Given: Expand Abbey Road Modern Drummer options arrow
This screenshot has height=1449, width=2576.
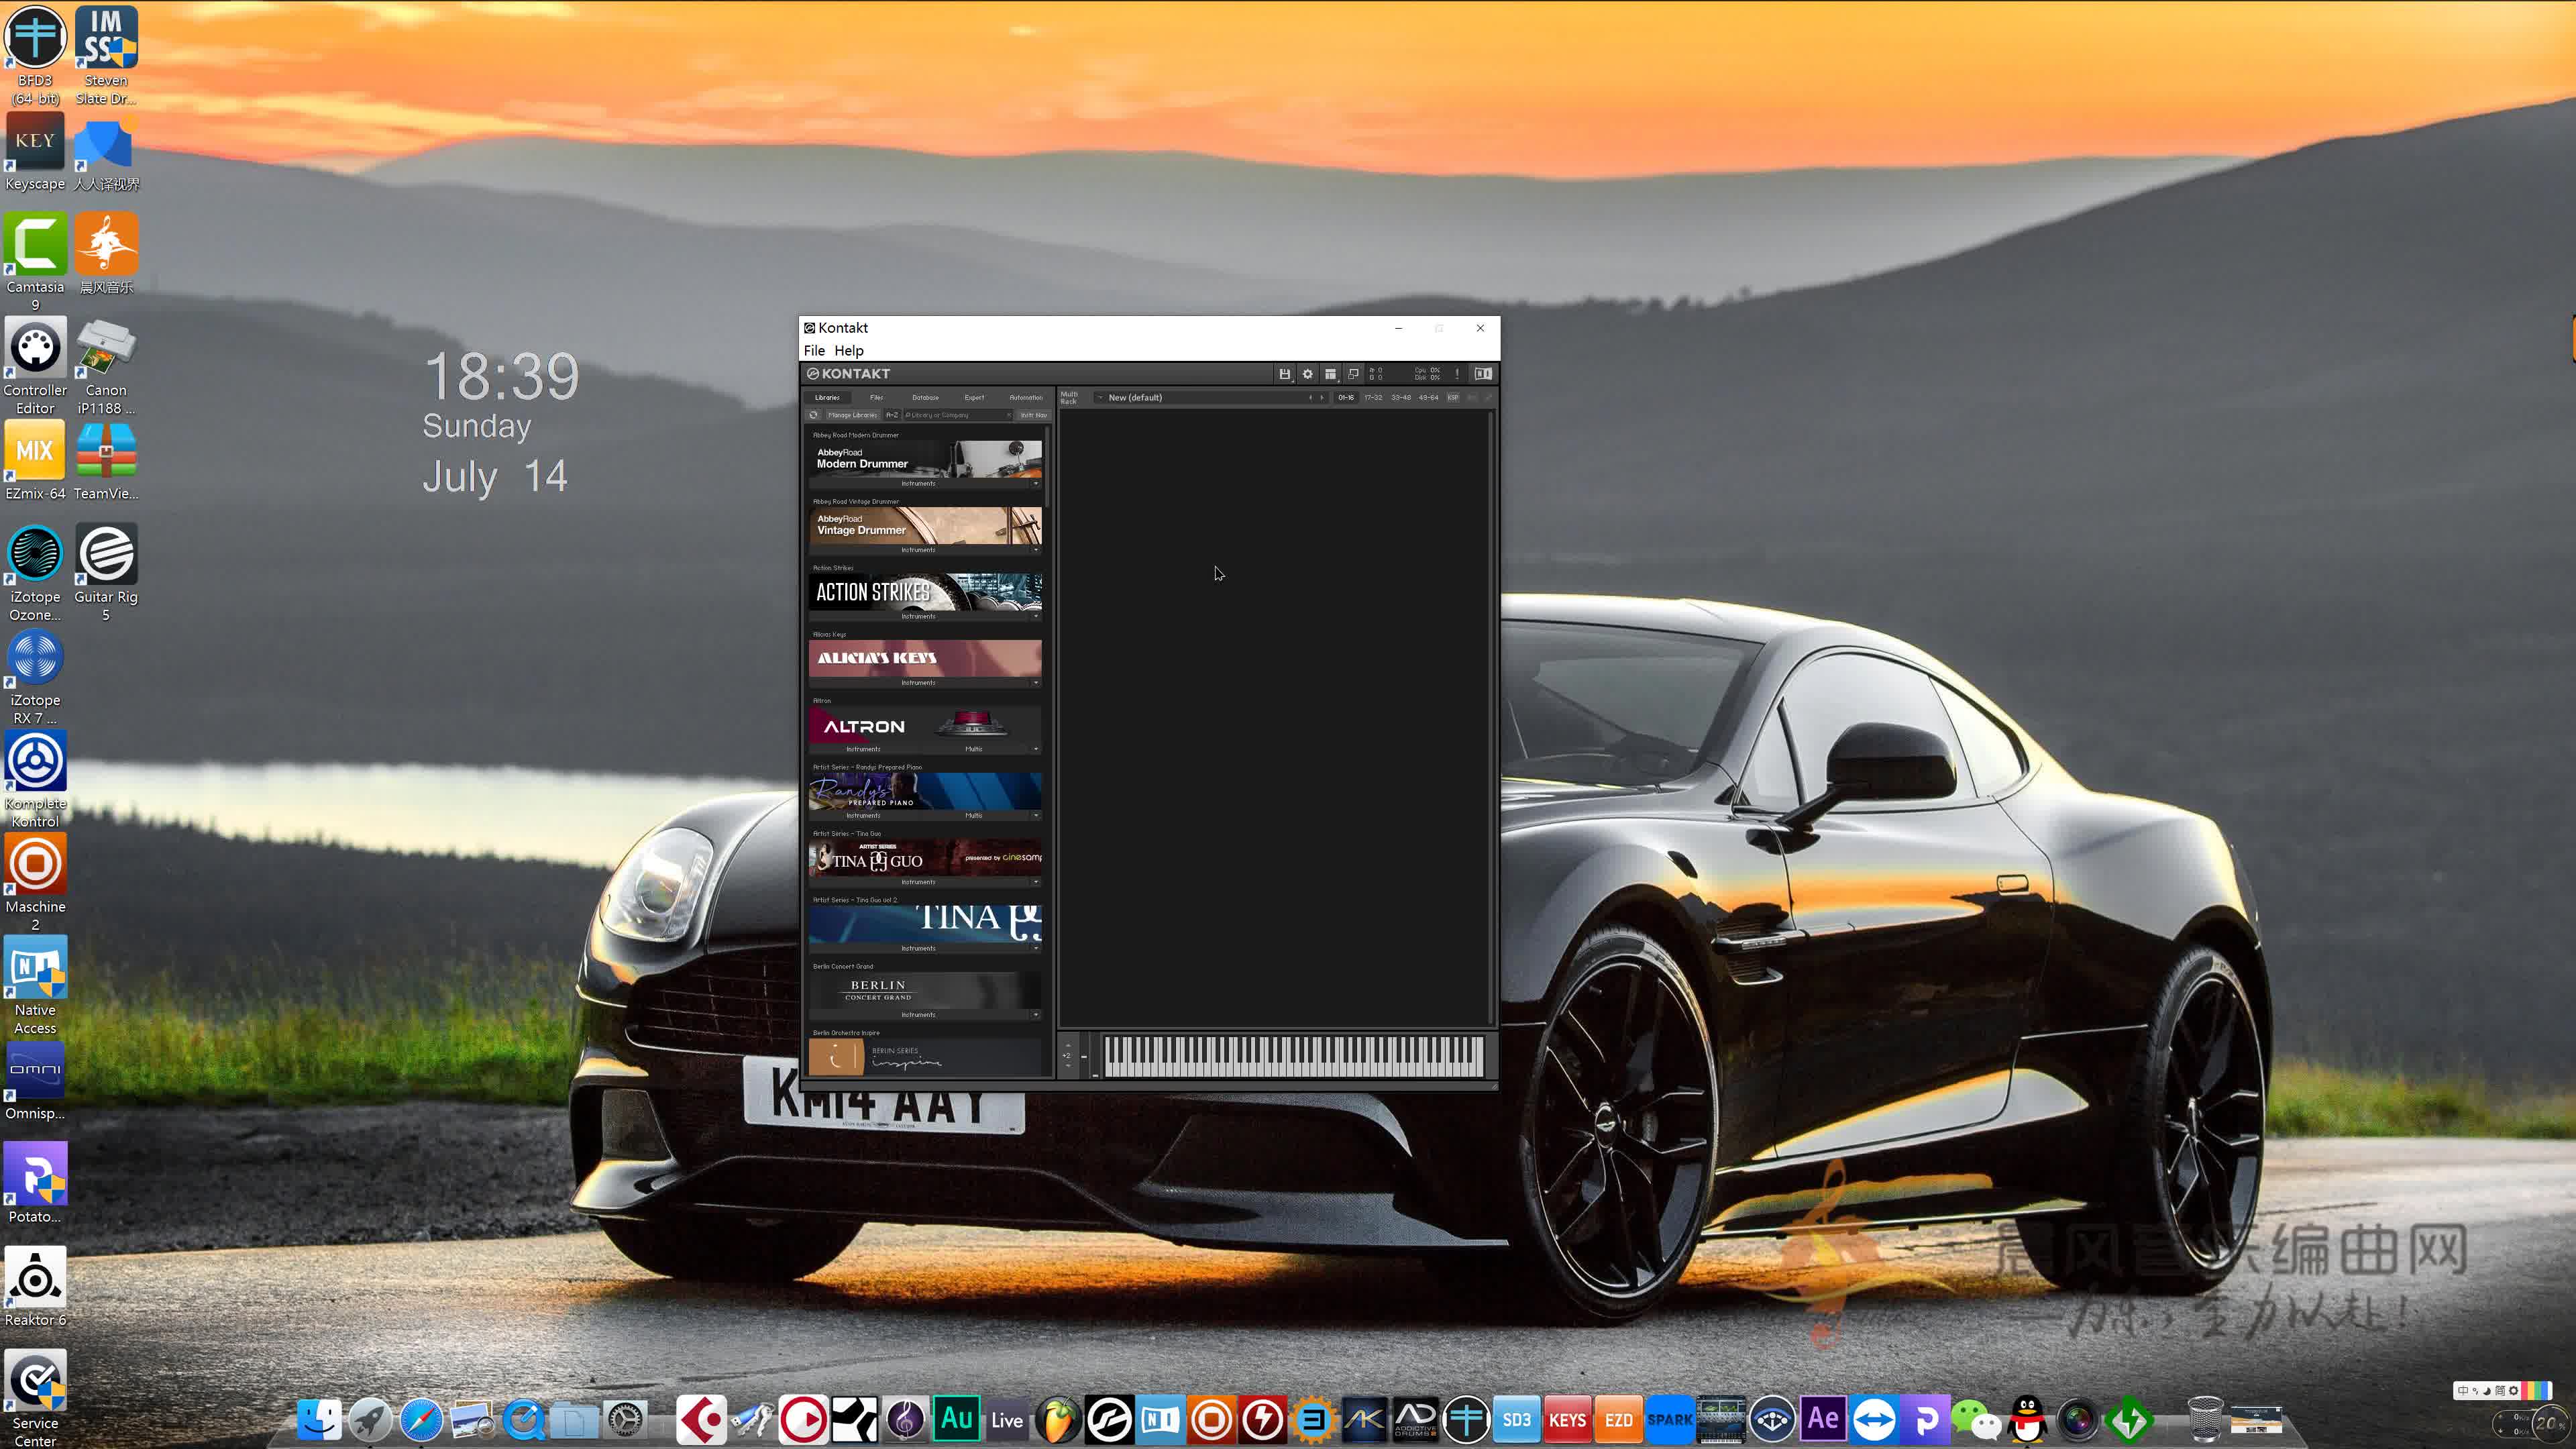Looking at the screenshot, I should (1035, 484).
